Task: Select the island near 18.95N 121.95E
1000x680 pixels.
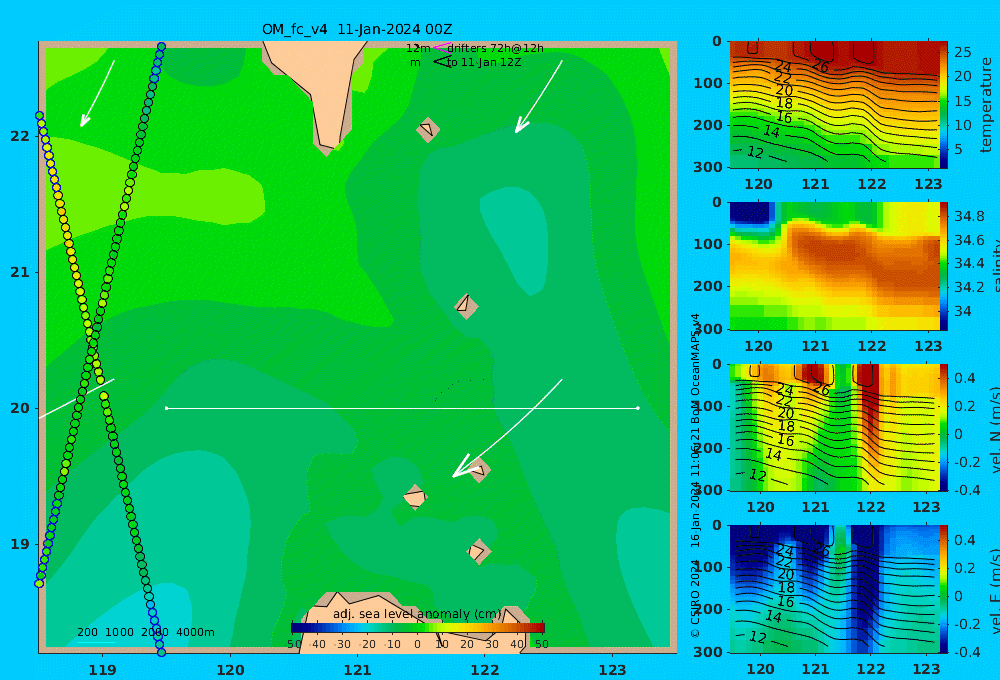Action: 478,551
